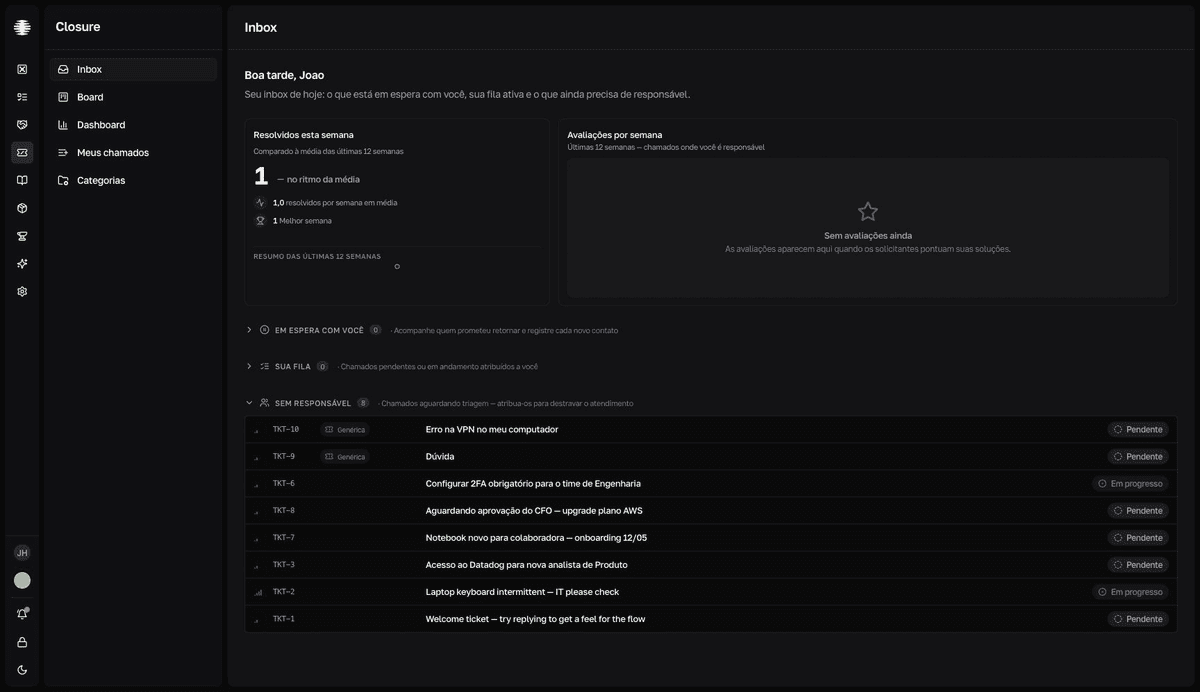
Task: Click the list icon beside Sua fila
Action: click(x=265, y=366)
